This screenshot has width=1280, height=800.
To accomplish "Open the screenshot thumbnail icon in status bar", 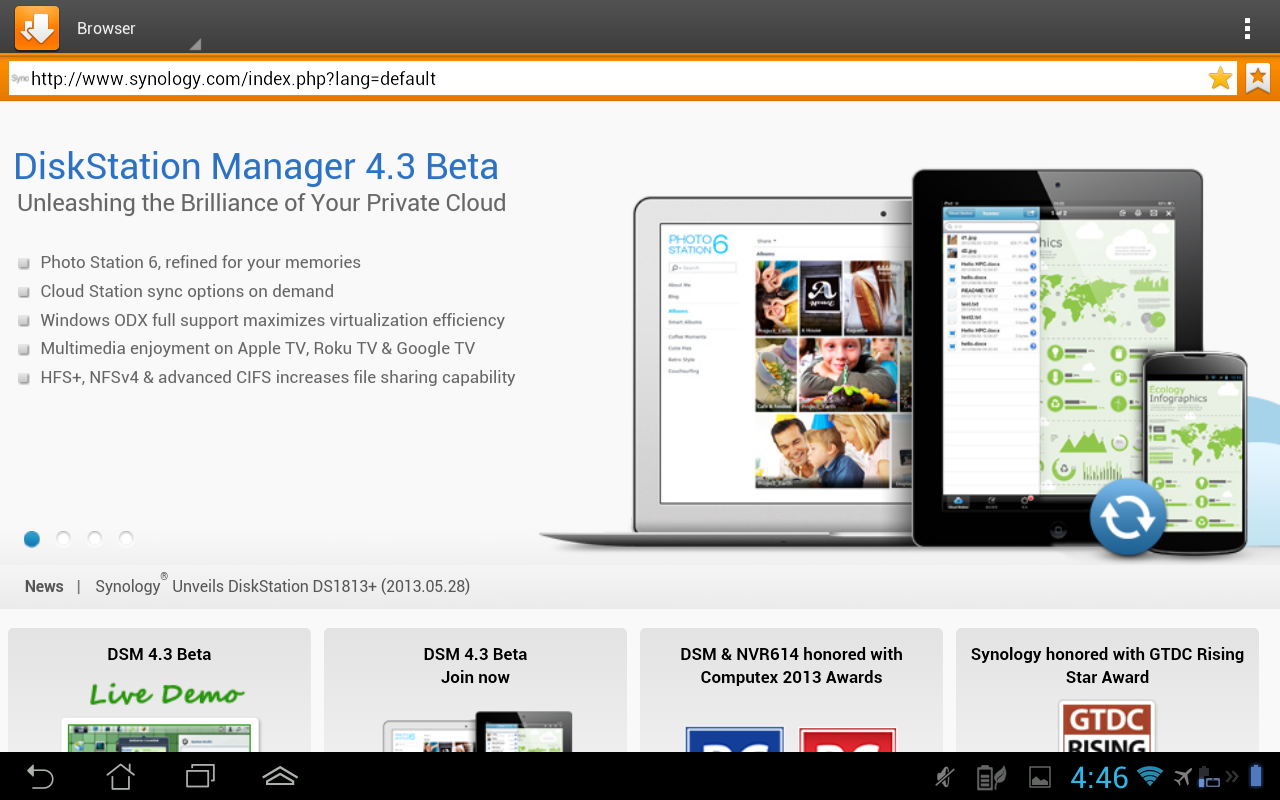I will coord(1039,776).
